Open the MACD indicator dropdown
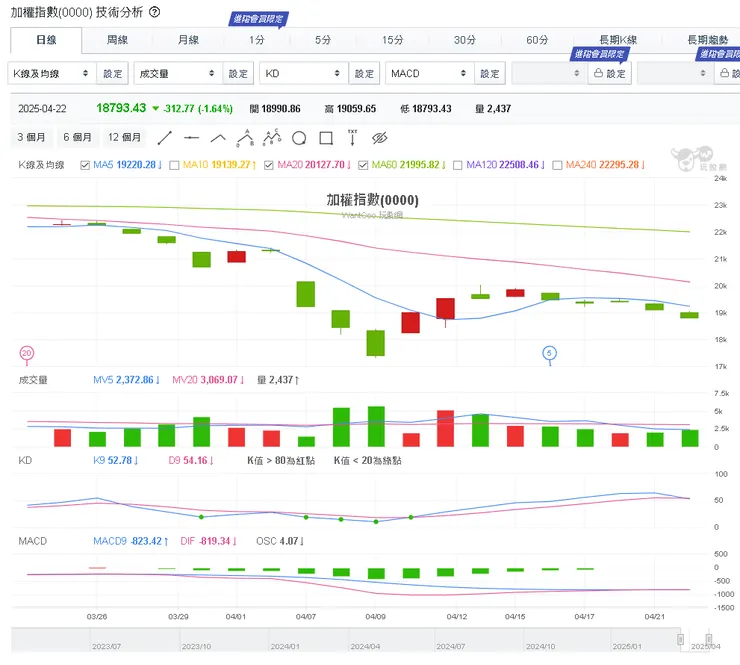This screenshot has height=665, width=740. 430,74
